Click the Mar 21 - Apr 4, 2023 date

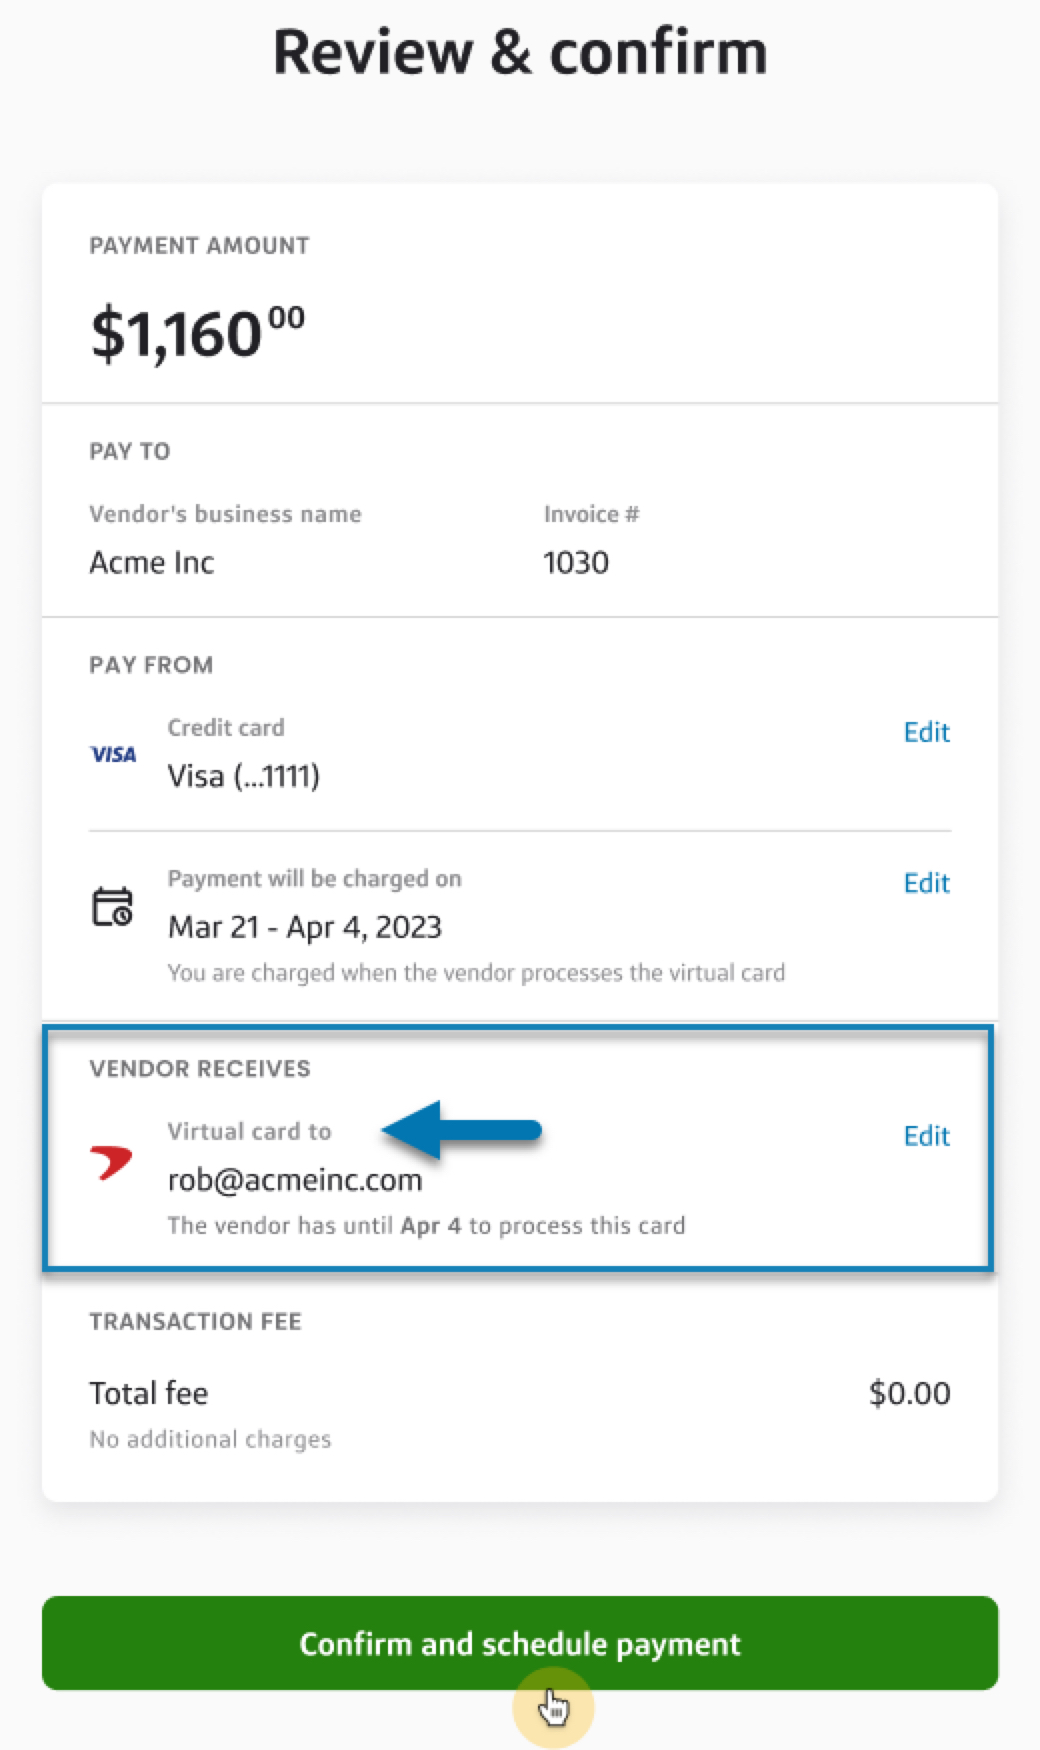(304, 927)
